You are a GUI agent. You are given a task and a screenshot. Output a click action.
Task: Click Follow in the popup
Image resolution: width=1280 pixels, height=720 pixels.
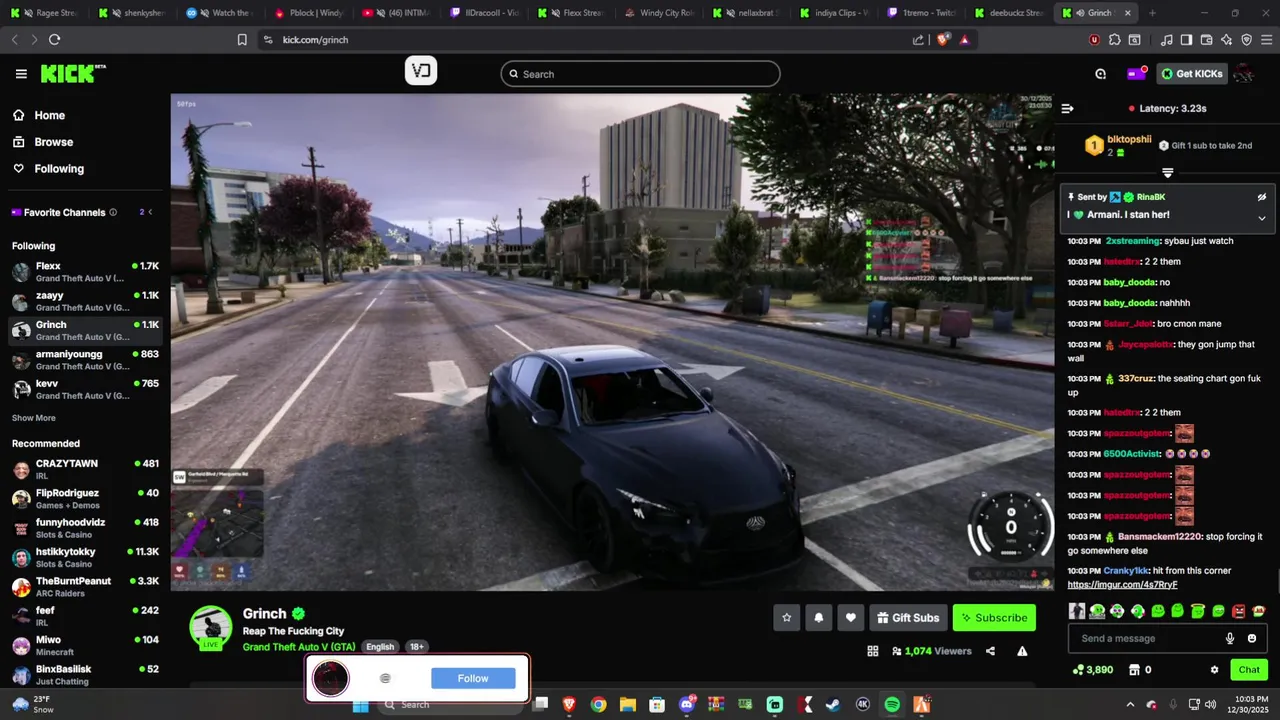[473, 678]
